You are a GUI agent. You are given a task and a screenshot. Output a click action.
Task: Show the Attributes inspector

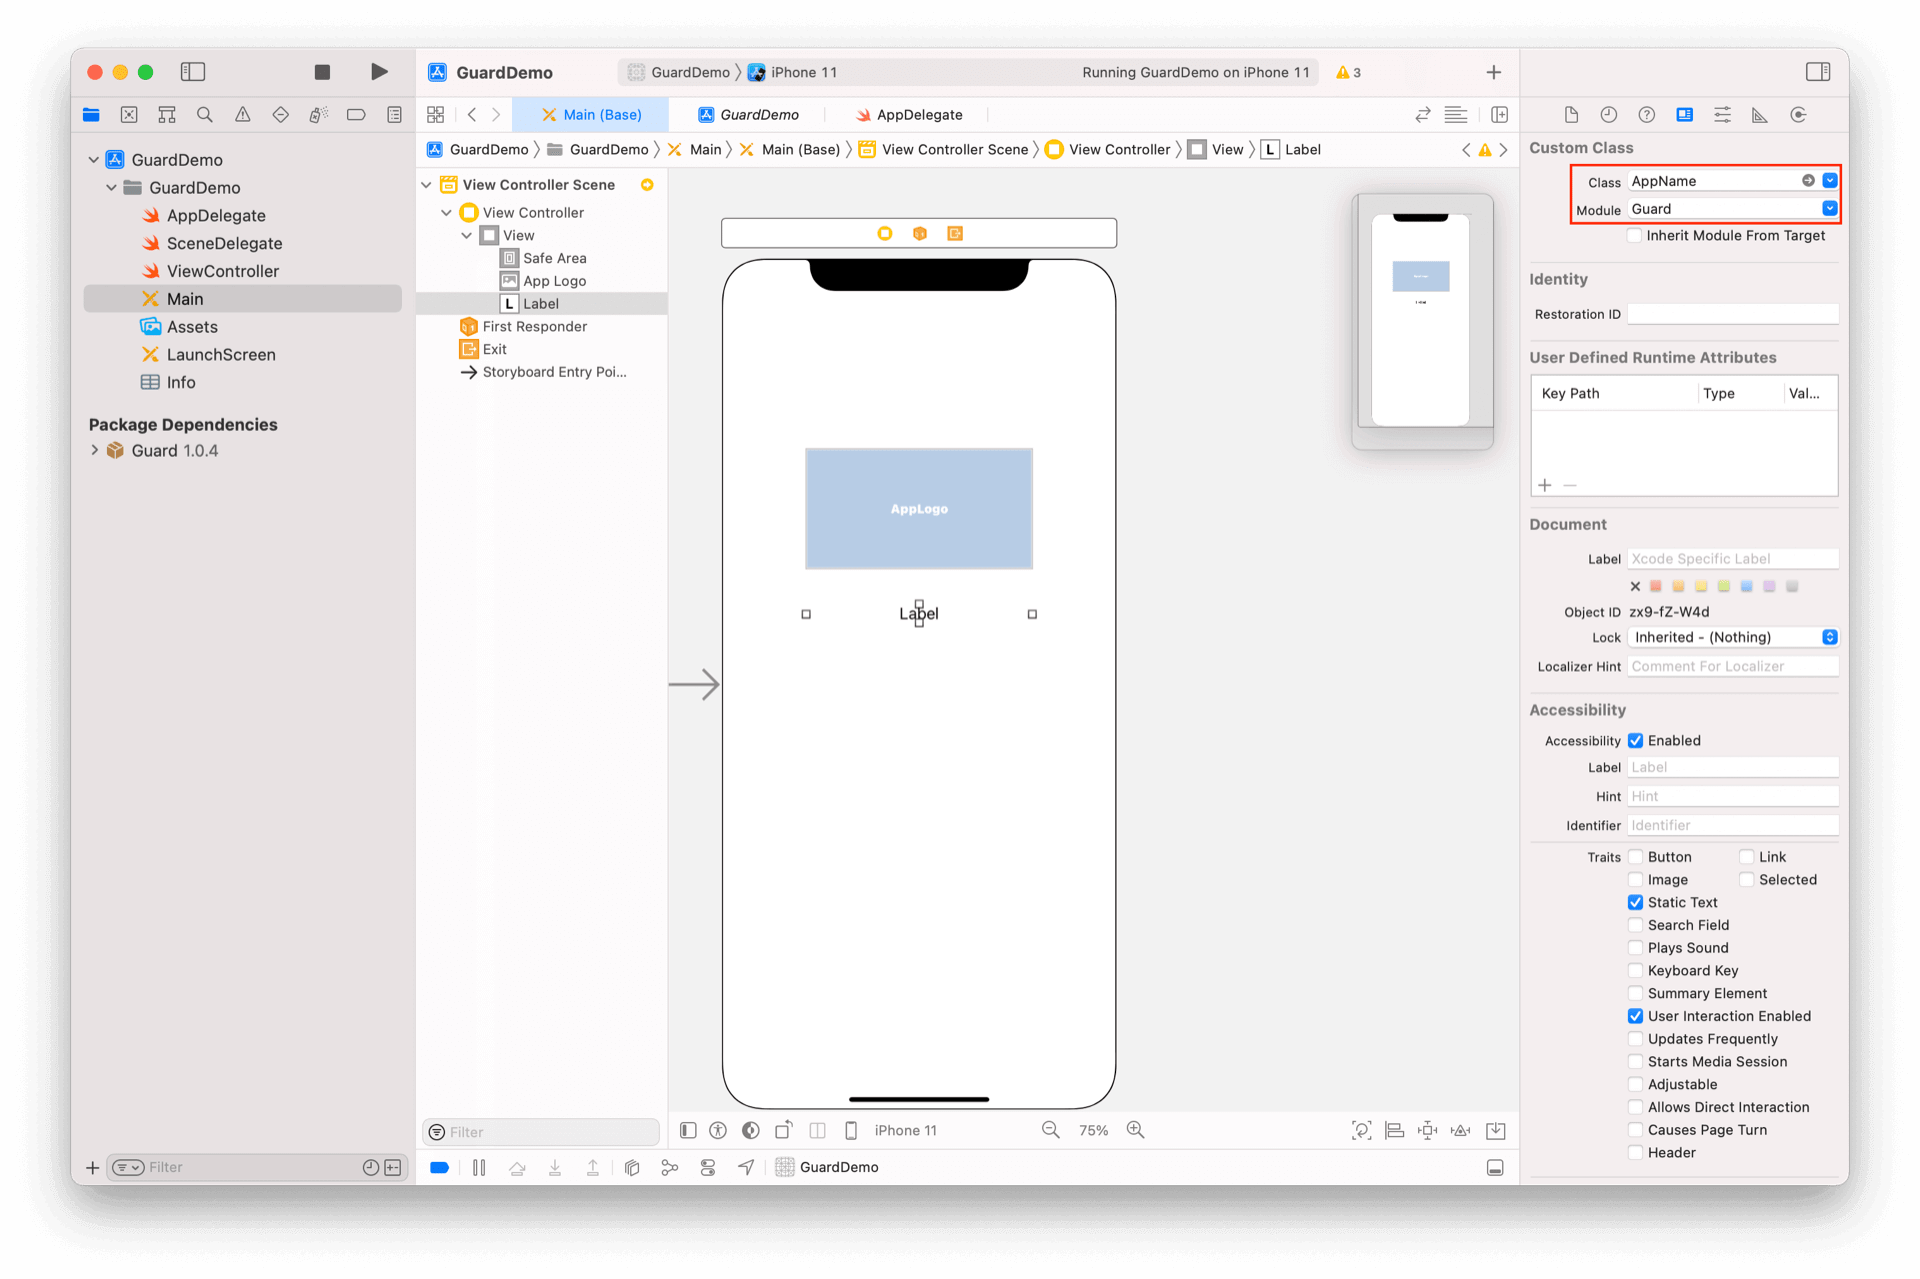[x=1722, y=115]
